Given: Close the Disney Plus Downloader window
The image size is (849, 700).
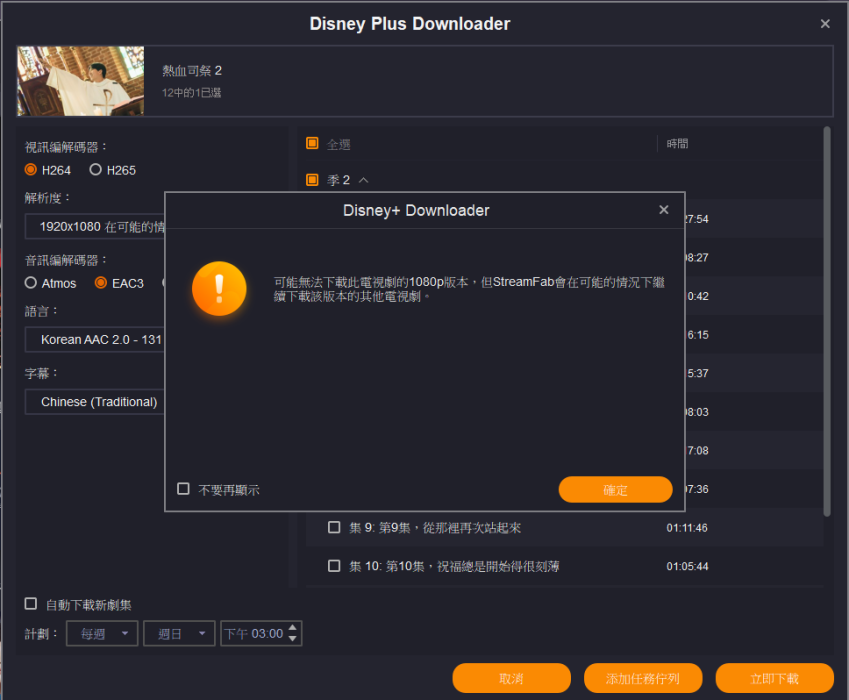Looking at the screenshot, I should 825,24.
